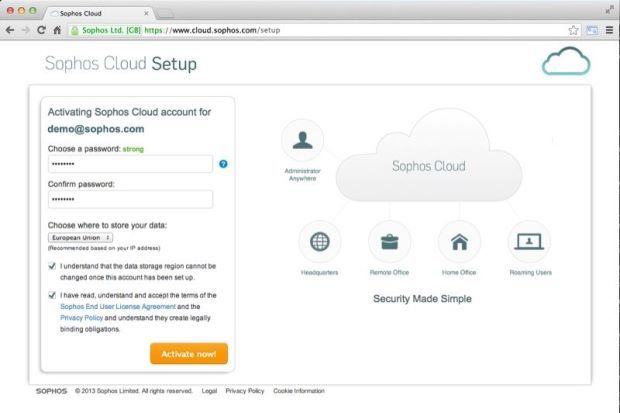Open the Cookie Information footer link
The image size is (620, 413).
299,391
